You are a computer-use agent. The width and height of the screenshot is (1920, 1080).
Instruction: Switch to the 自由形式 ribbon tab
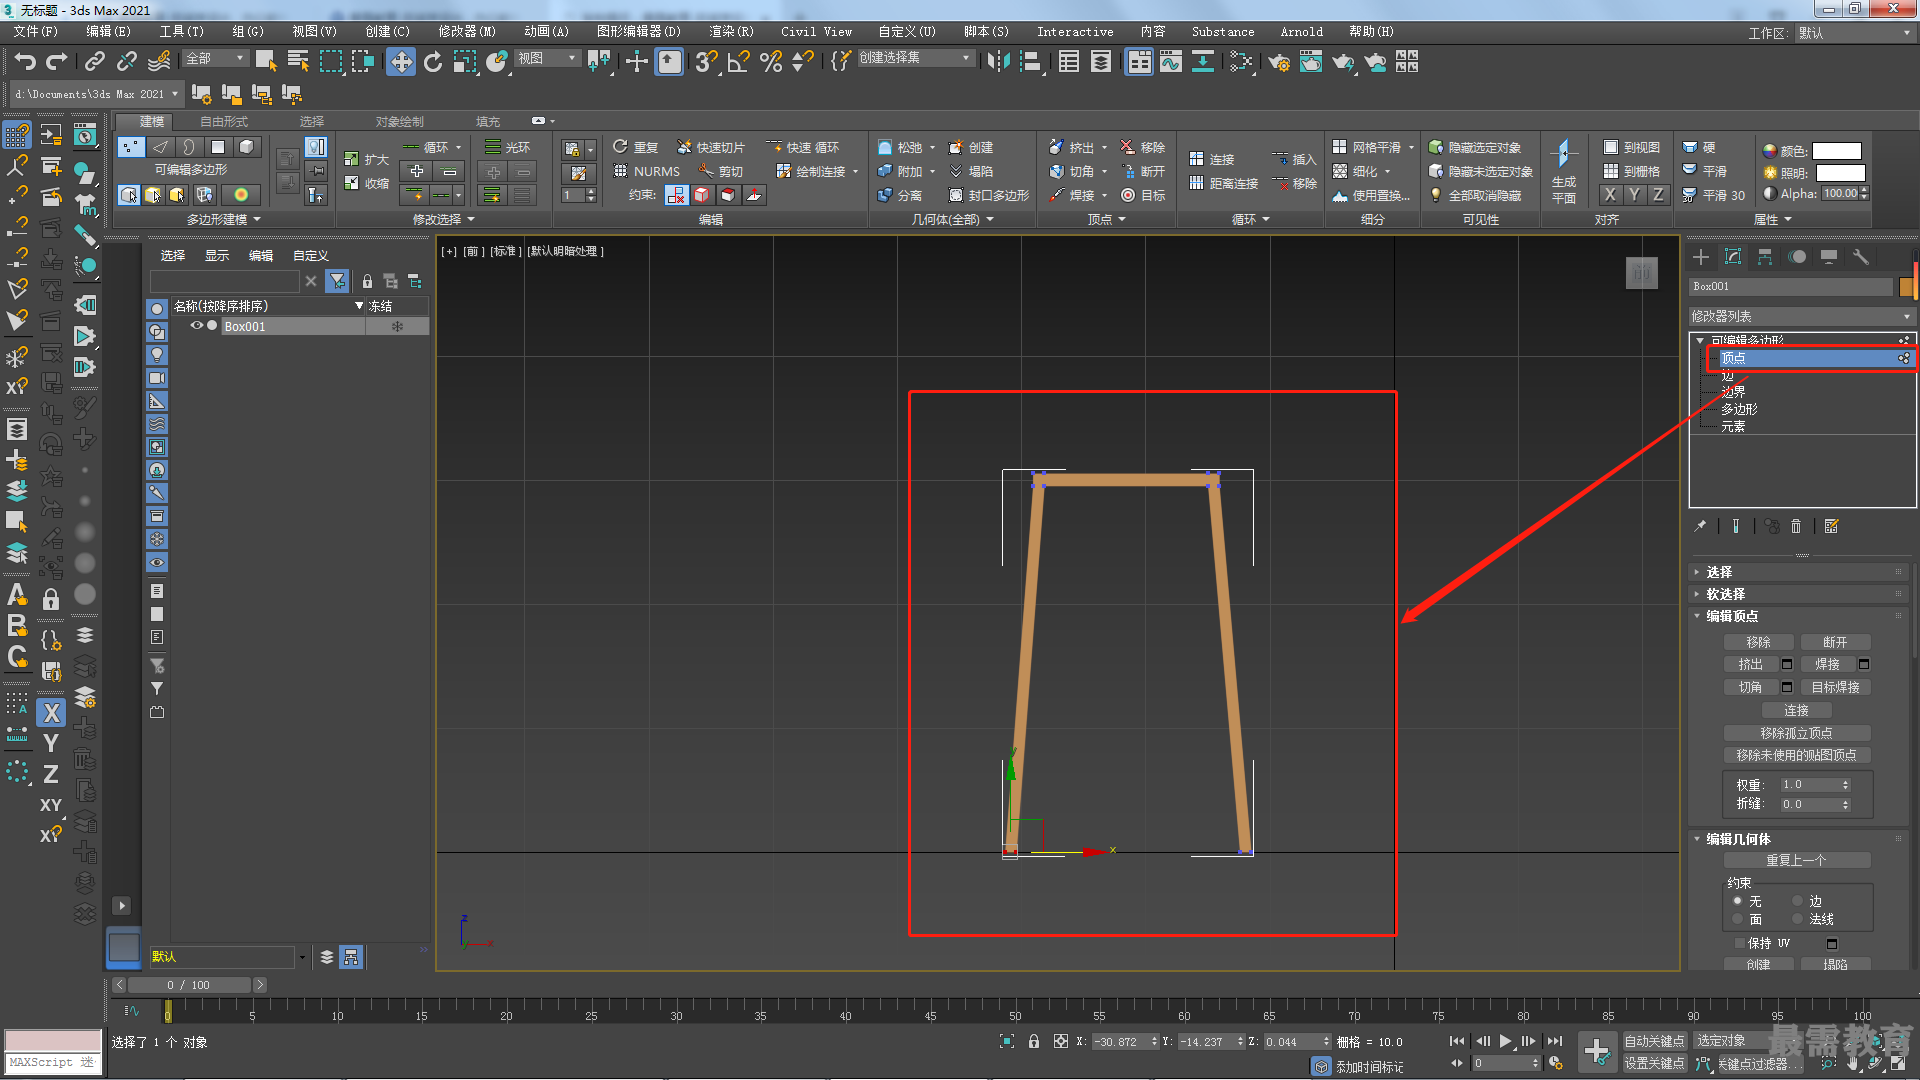coord(223,122)
